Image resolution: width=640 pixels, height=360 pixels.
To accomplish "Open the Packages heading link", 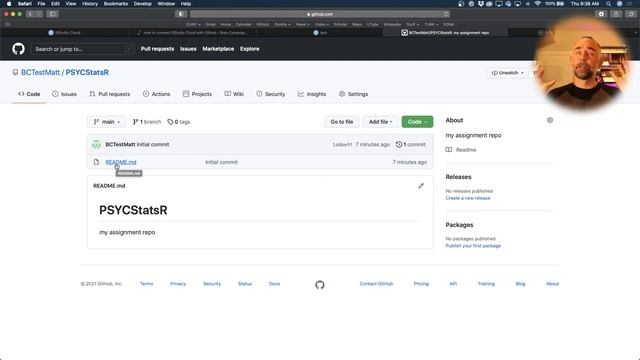I will point(459,225).
